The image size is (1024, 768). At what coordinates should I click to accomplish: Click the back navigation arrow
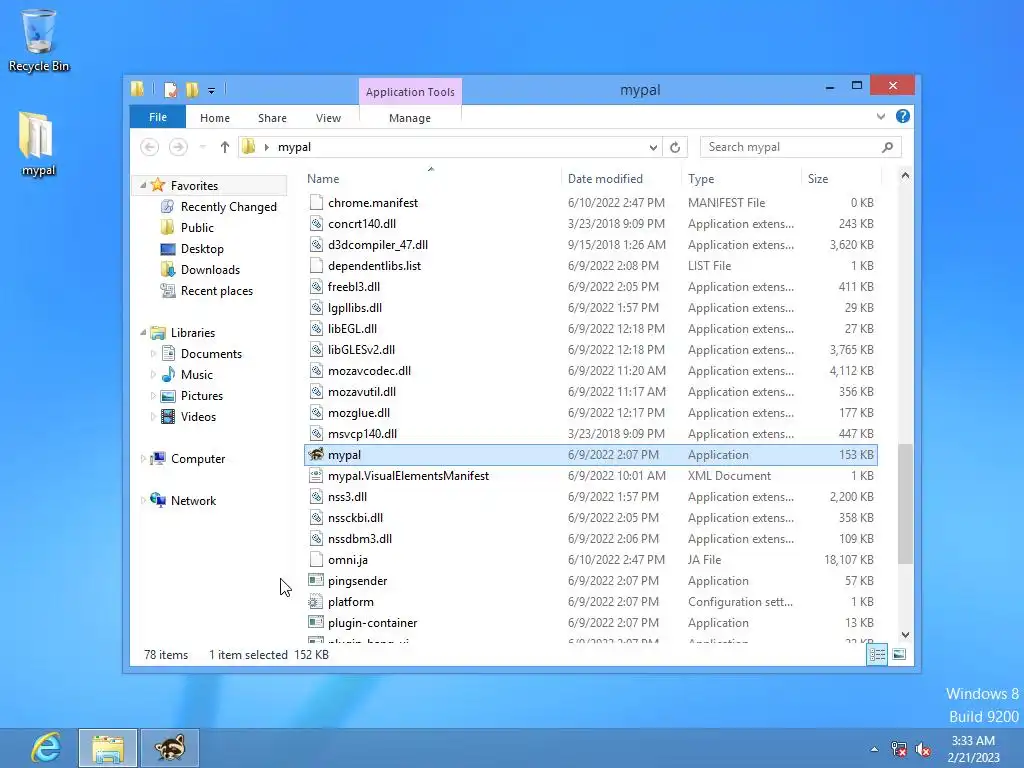click(x=150, y=147)
